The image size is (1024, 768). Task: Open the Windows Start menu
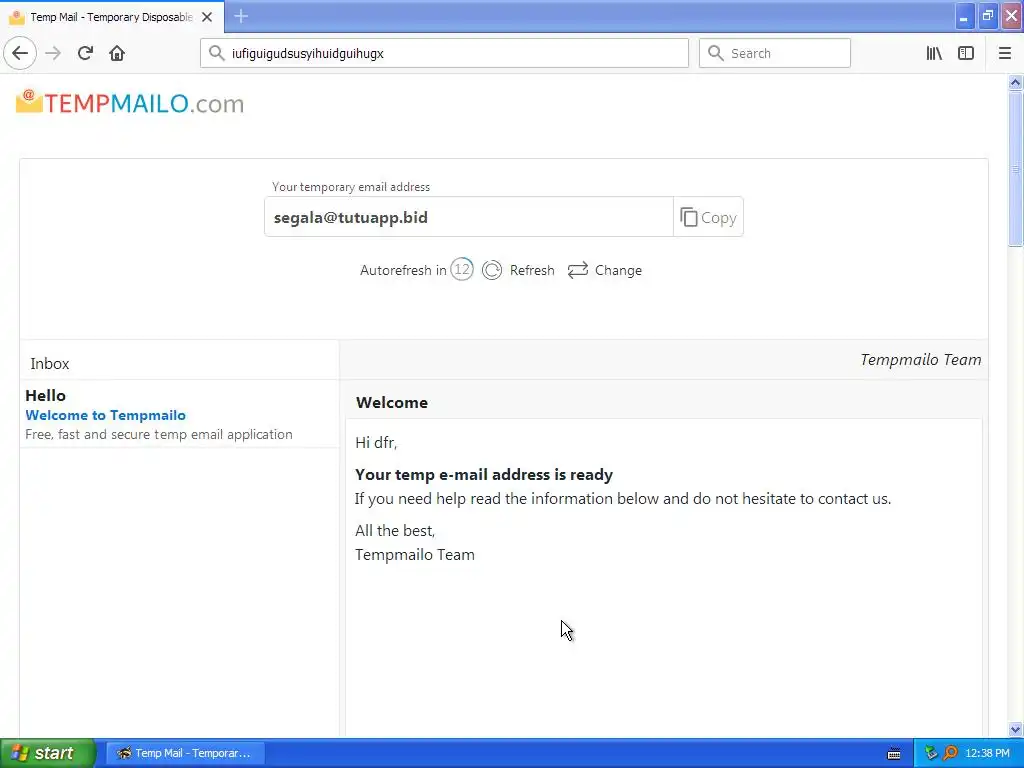[48, 753]
